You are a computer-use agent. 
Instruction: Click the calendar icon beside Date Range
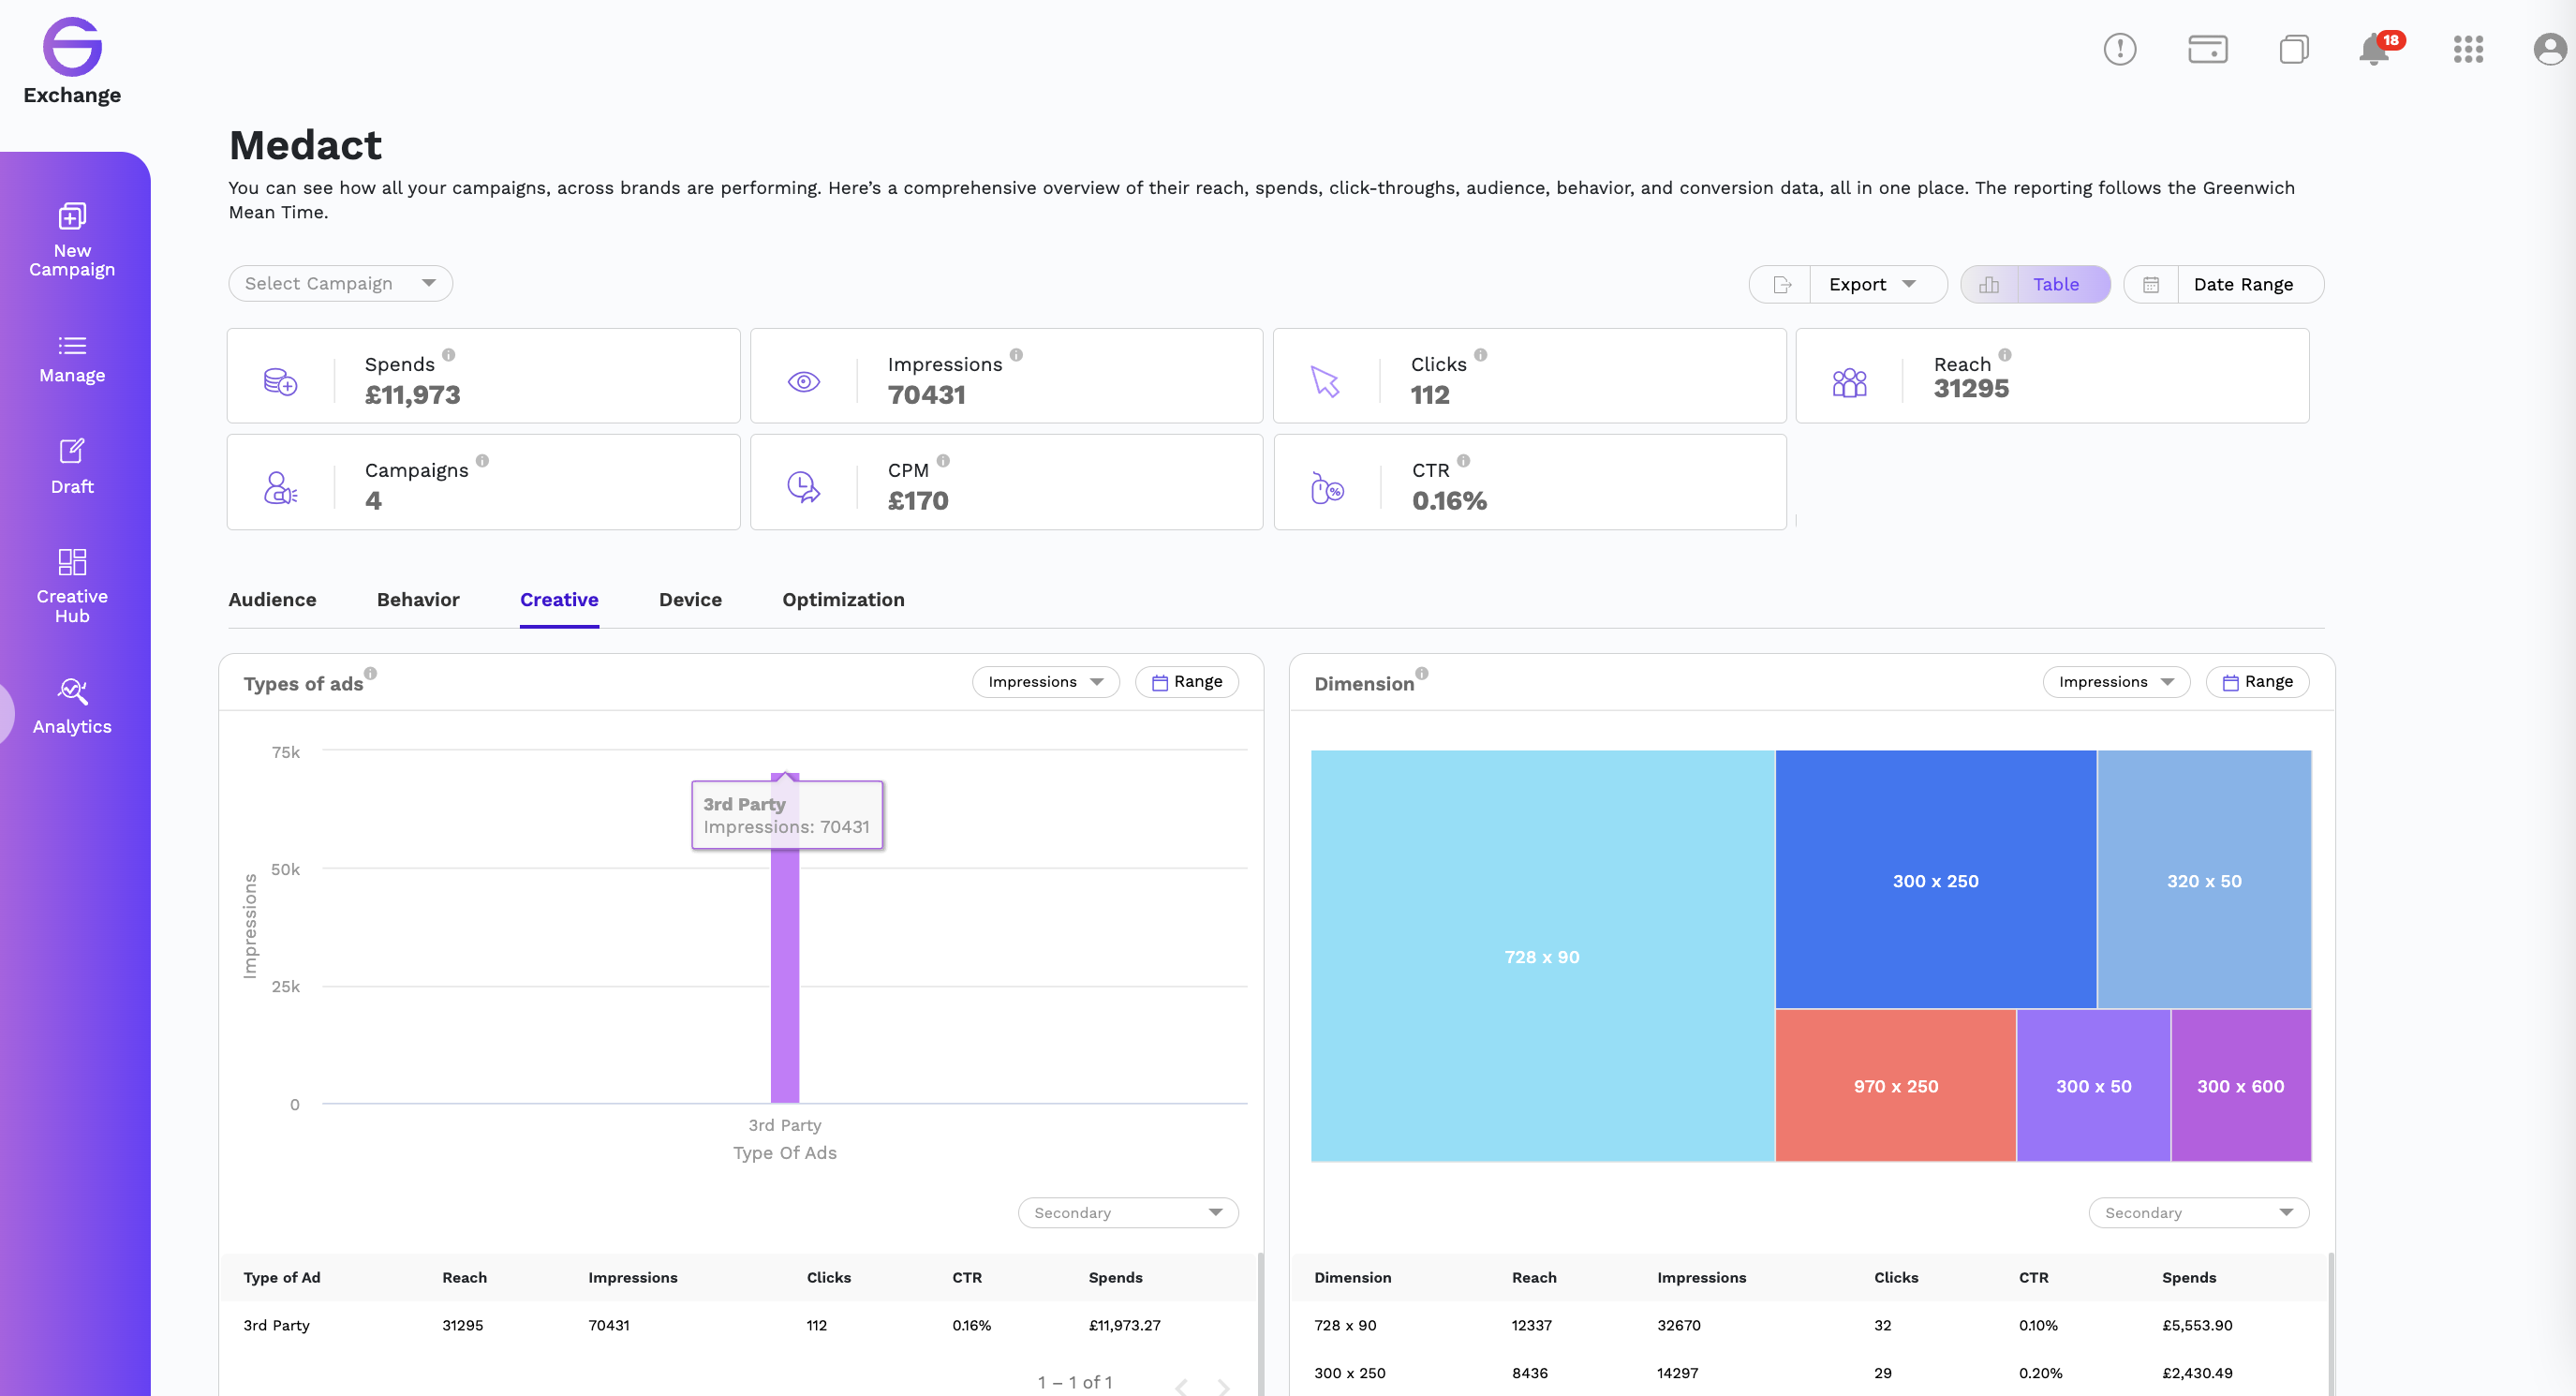pyautogui.click(x=2150, y=285)
